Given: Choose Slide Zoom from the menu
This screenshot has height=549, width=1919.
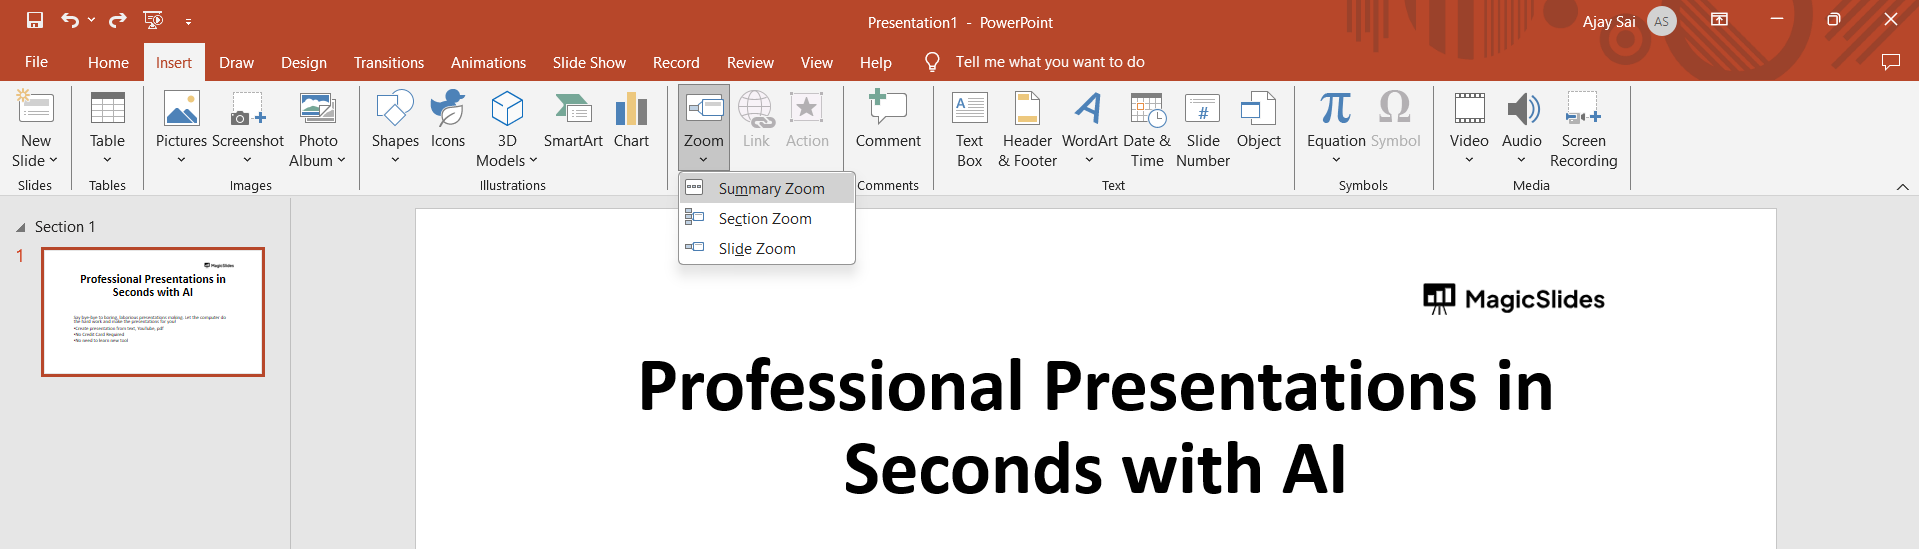Looking at the screenshot, I should click(x=767, y=248).
